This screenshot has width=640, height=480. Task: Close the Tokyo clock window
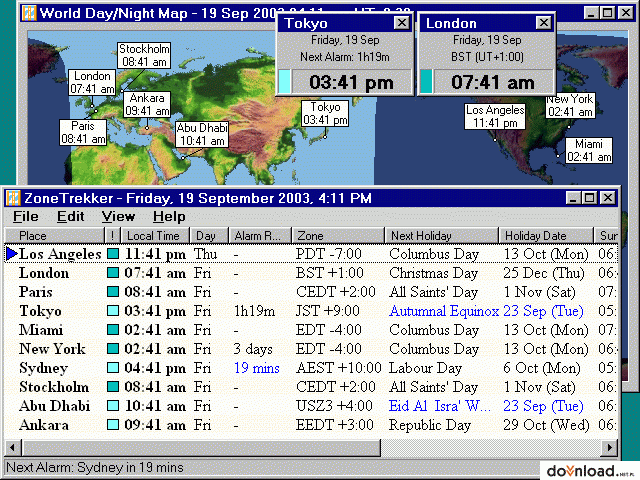tap(402, 23)
